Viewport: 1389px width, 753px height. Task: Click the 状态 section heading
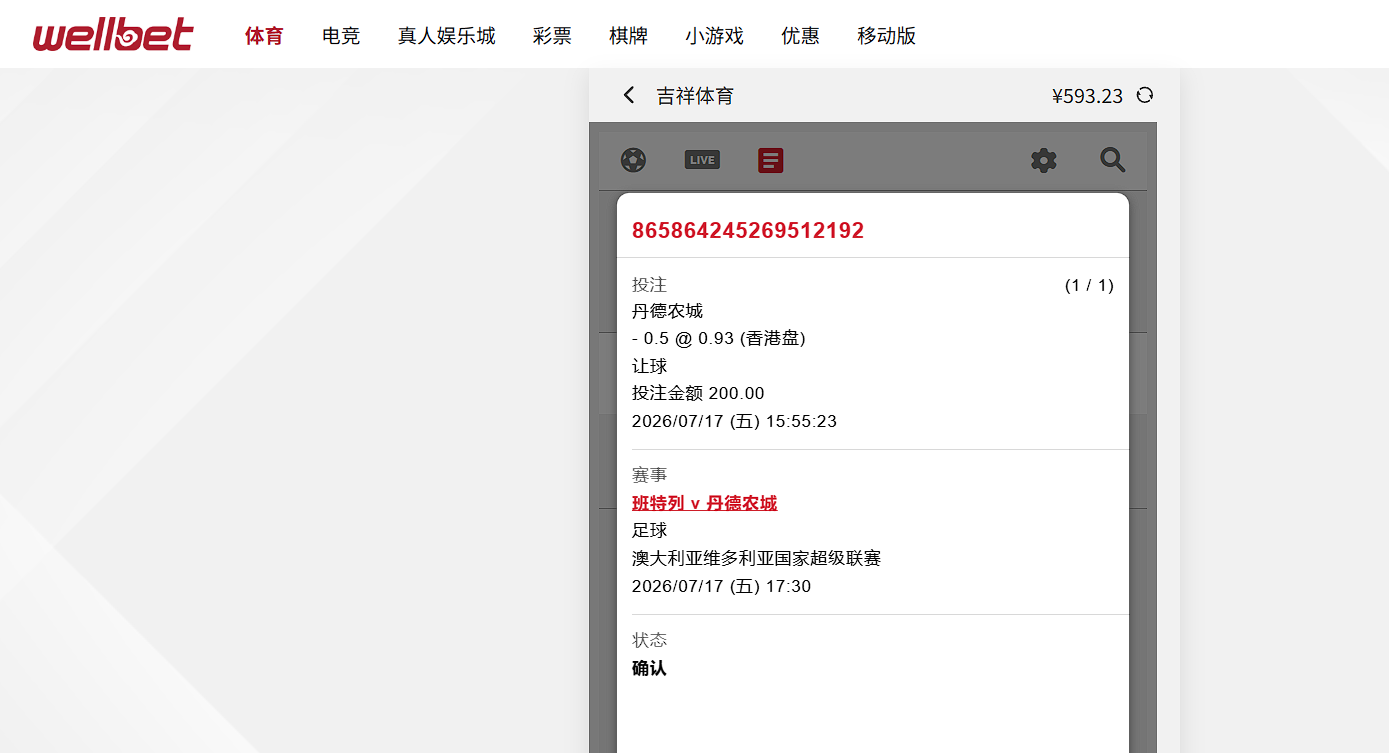point(649,640)
